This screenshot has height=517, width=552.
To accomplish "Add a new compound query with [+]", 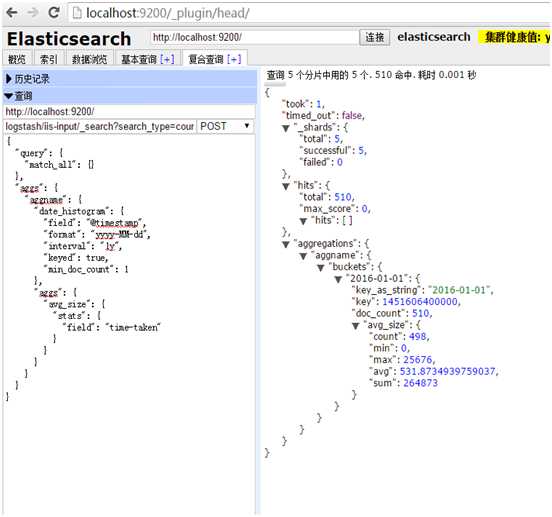I will [234, 59].
